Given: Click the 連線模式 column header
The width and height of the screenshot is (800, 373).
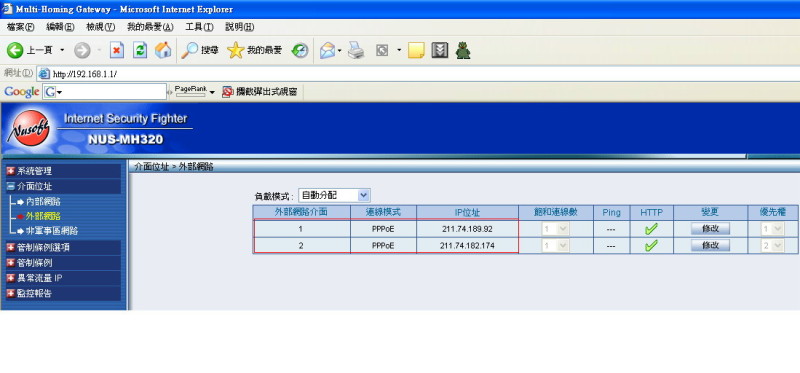Looking at the screenshot, I should point(383,212).
